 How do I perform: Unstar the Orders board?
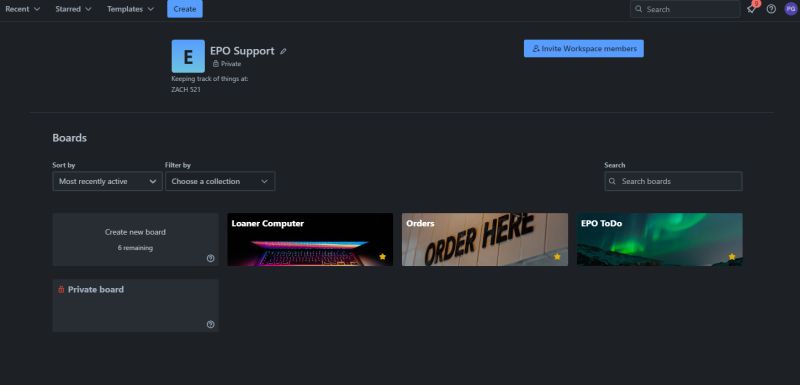(557, 256)
